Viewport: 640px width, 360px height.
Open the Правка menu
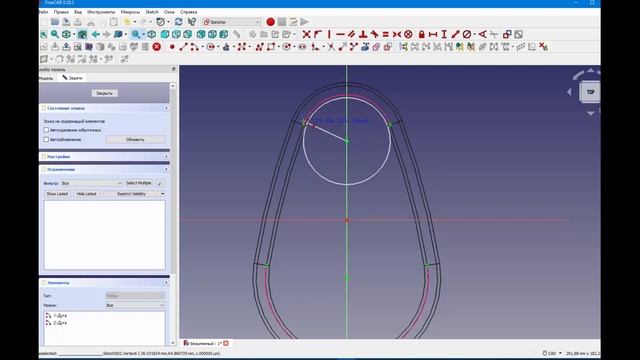61,12
